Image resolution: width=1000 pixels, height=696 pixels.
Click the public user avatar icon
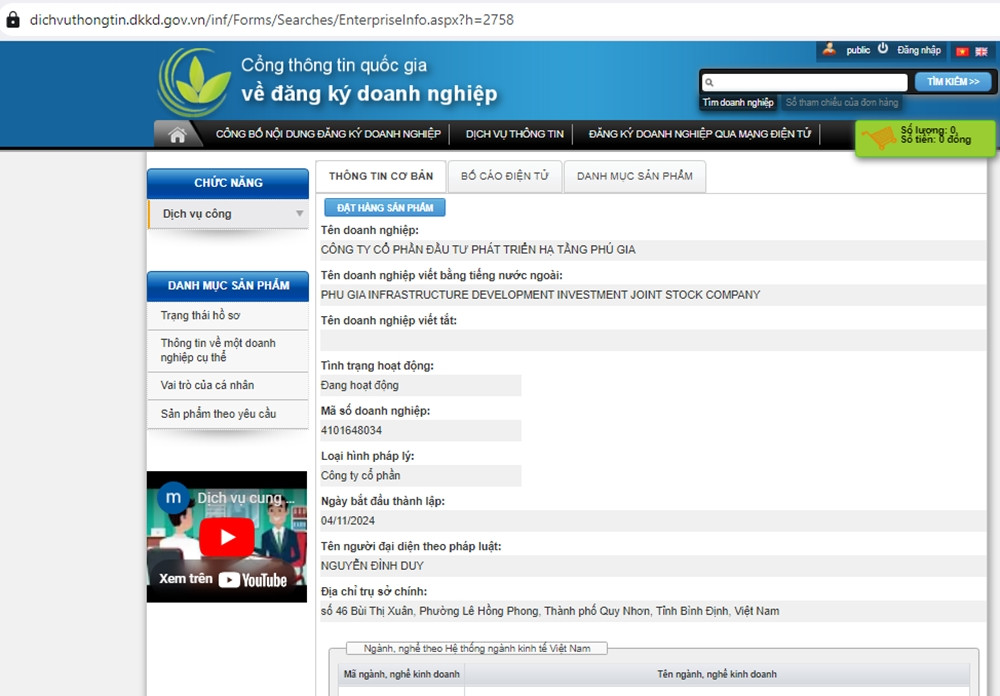tap(828, 49)
